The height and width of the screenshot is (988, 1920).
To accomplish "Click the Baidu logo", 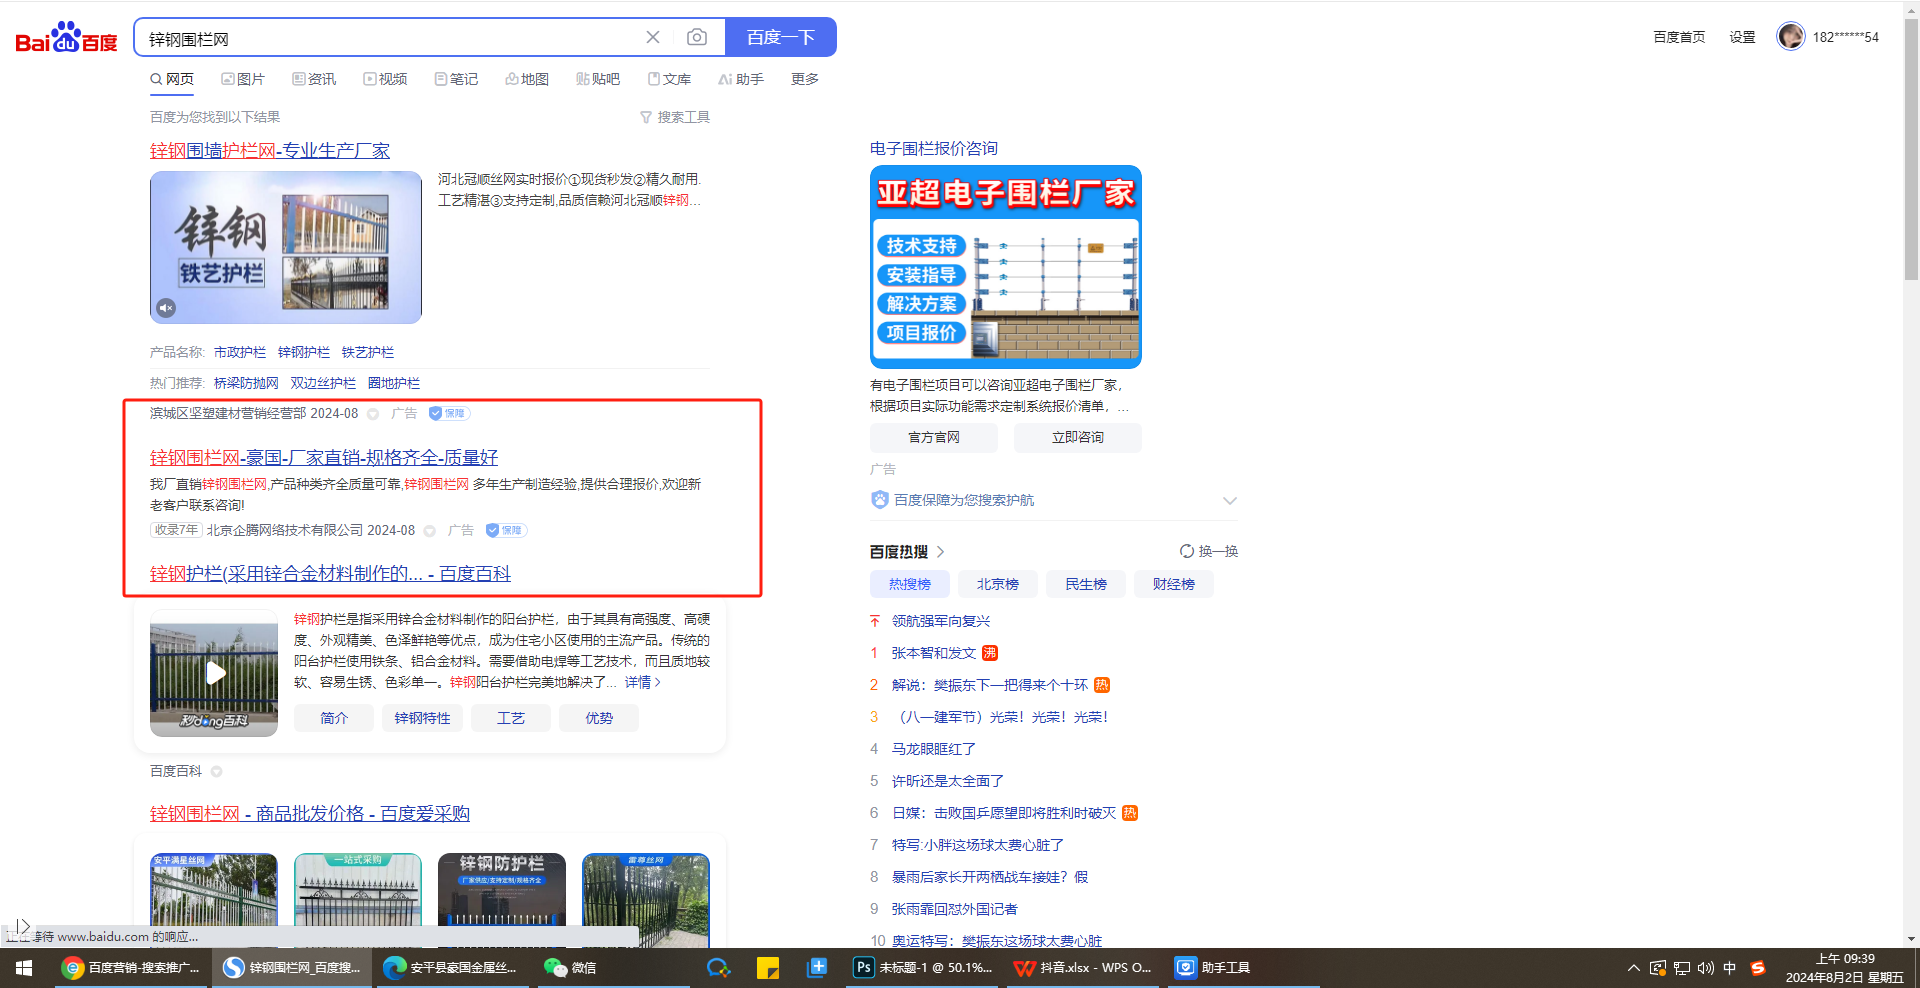I will 66,38.
